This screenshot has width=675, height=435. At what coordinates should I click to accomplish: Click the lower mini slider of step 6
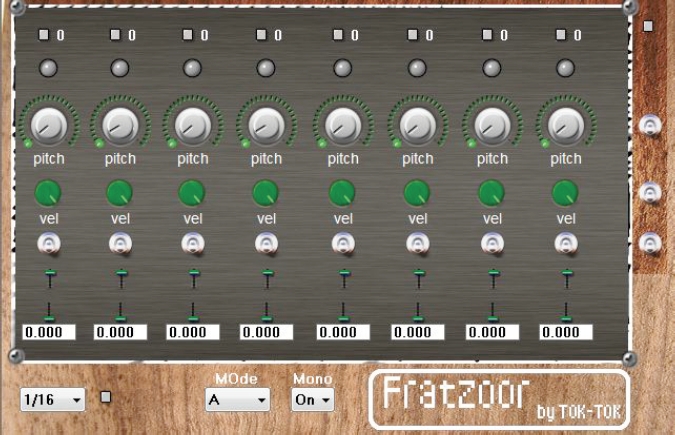tap(418, 312)
